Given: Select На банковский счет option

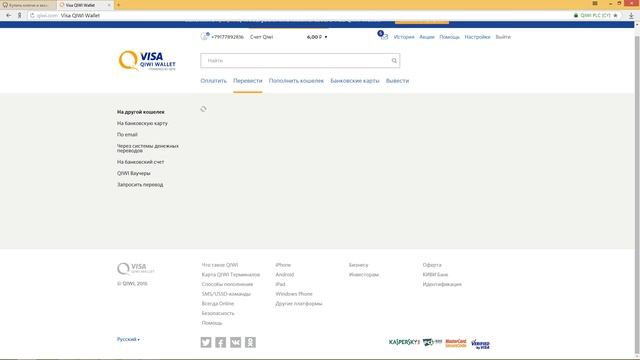Looking at the screenshot, I should (x=140, y=162).
